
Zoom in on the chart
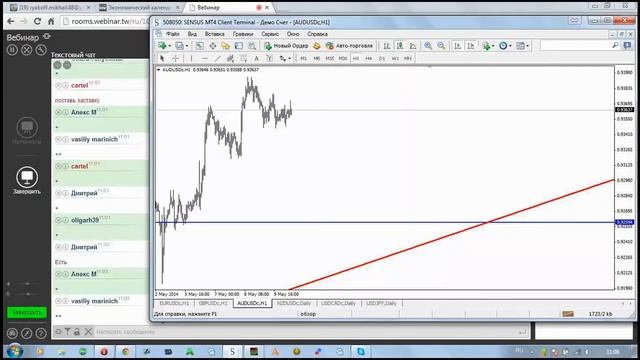pos(428,46)
